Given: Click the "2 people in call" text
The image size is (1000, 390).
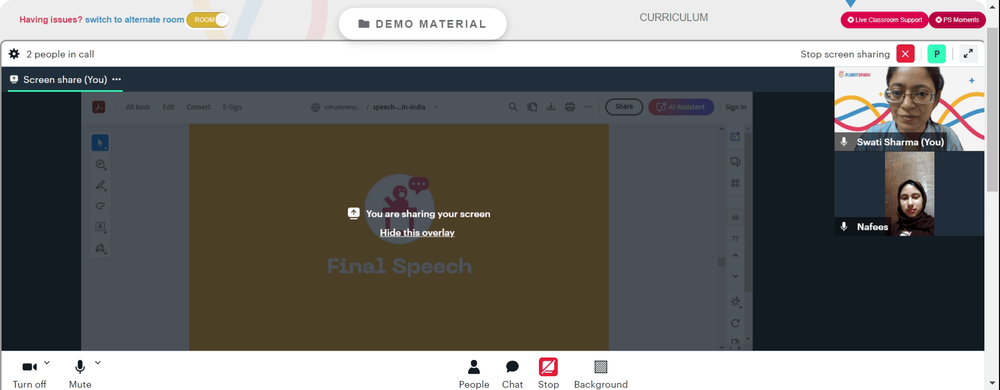Looking at the screenshot, I should point(61,54).
